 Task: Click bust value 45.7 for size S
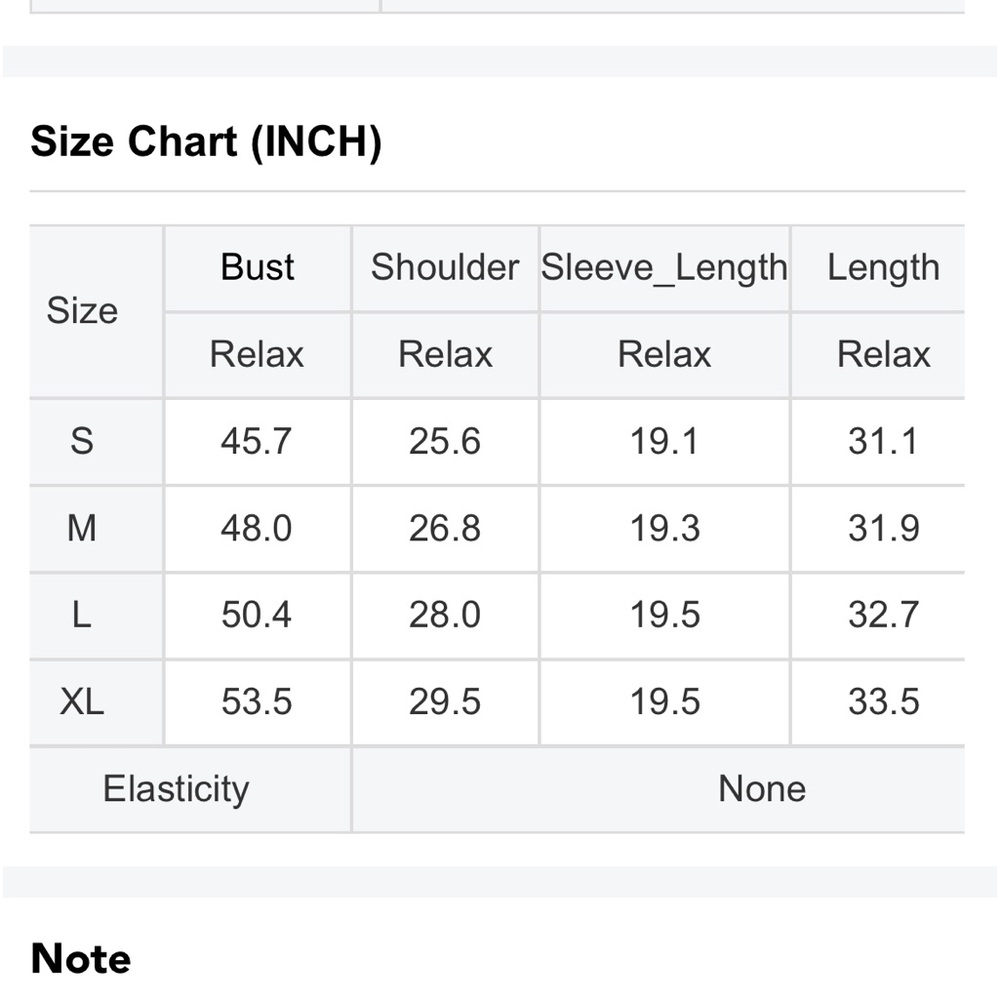click(x=256, y=441)
